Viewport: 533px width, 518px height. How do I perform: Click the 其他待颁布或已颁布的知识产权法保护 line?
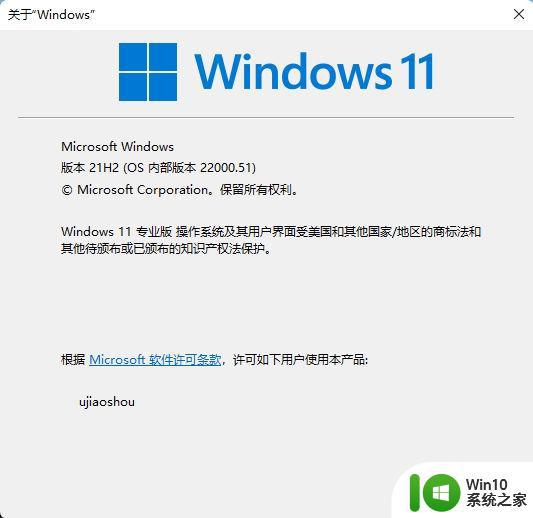166,249
